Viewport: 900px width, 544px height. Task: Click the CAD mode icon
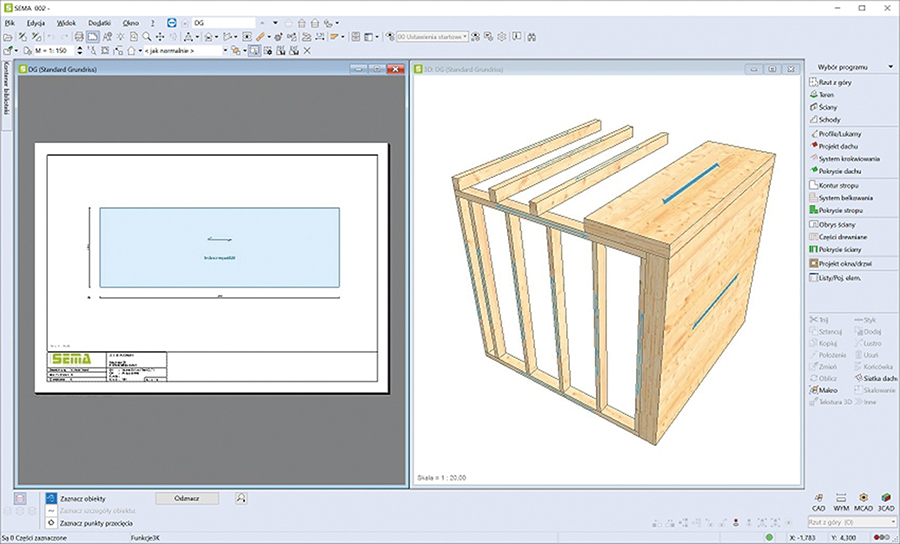(818, 499)
